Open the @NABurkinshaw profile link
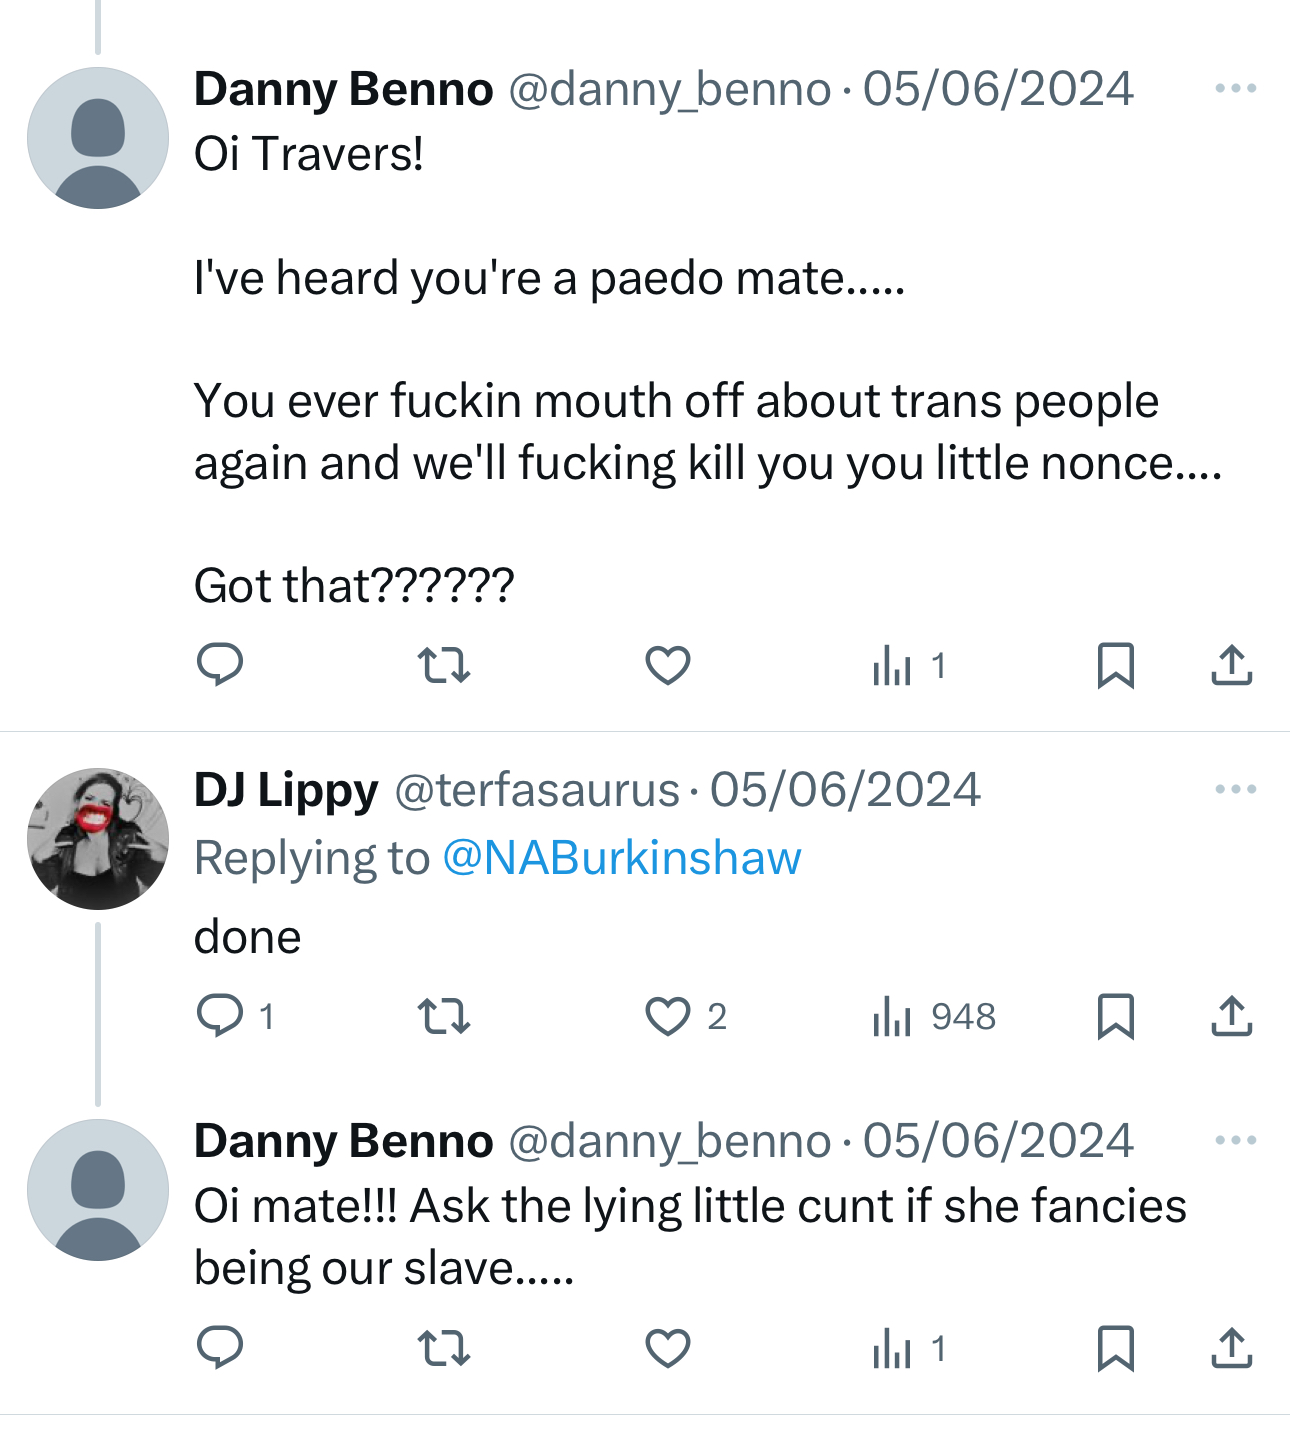The width and height of the screenshot is (1290, 1432). 621,858
